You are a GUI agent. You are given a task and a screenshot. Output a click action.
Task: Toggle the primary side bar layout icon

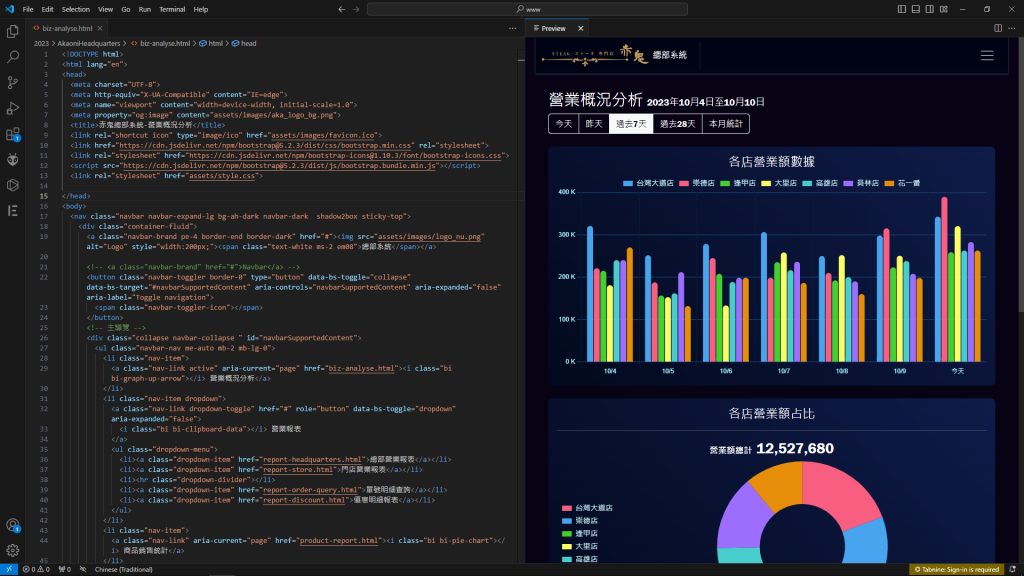coord(901,9)
